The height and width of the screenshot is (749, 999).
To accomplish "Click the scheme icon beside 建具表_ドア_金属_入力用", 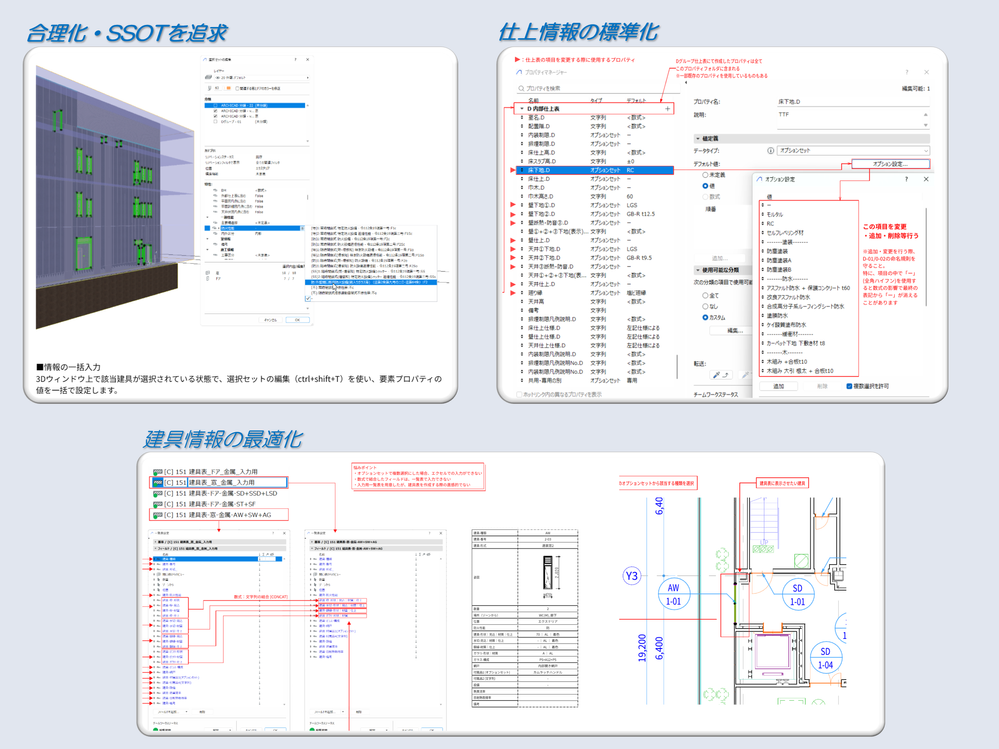I will [x=157, y=470].
